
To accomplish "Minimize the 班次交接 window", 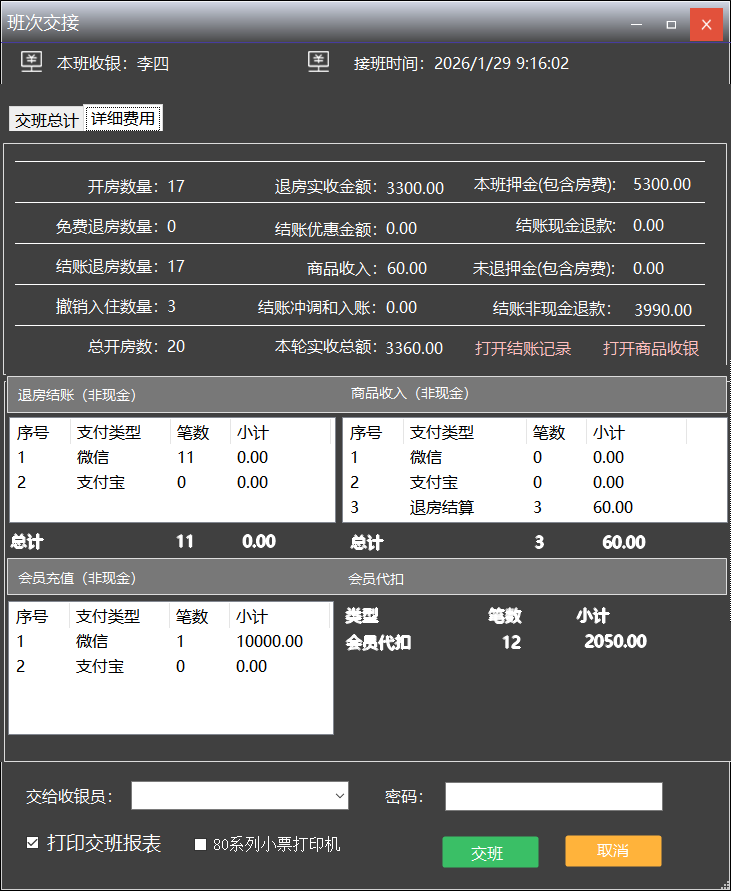I will coord(635,24).
